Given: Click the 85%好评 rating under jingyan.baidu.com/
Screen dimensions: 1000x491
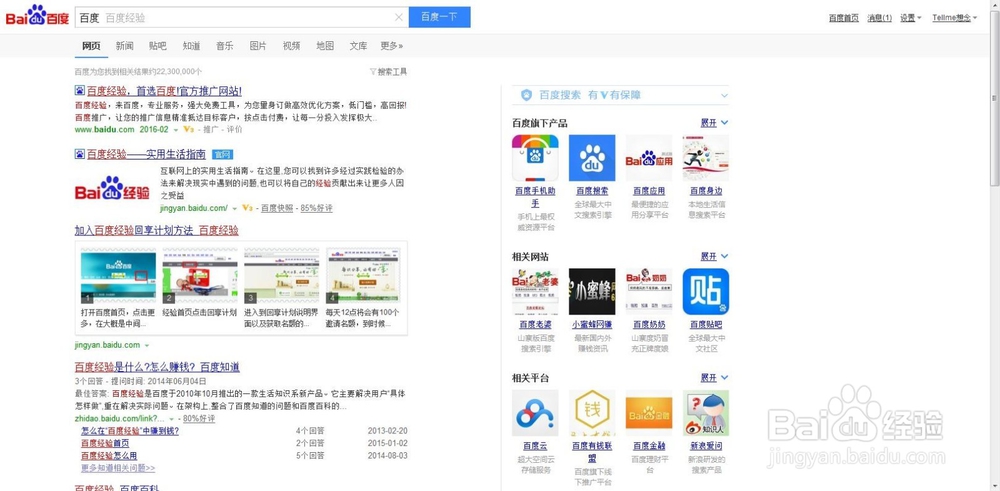Looking at the screenshot, I should click(316, 209).
